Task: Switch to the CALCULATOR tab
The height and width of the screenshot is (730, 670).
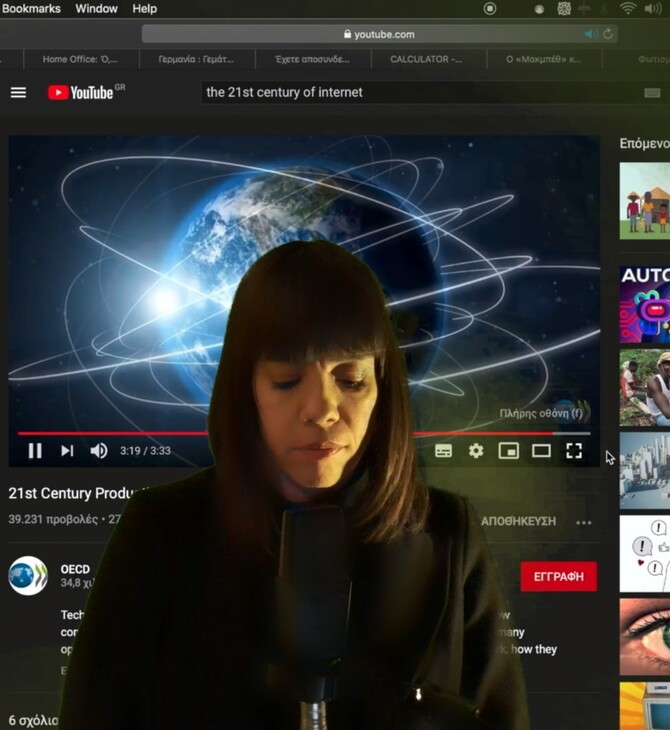Action: coord(427,59)
